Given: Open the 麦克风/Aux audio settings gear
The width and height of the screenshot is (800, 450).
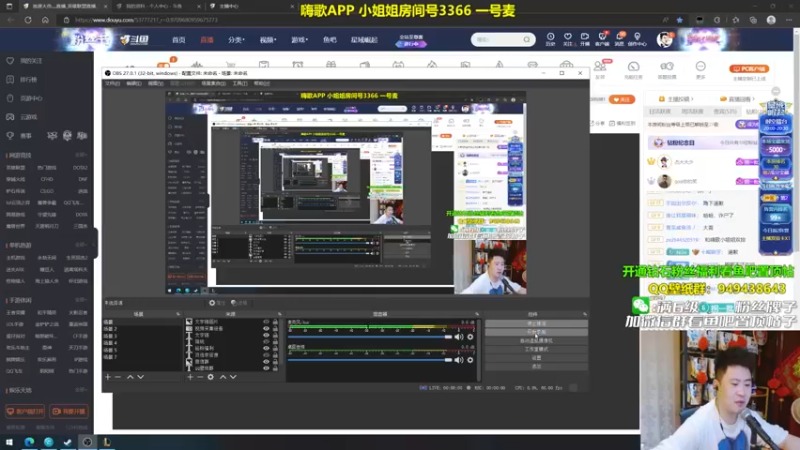Looking at the screenshot, I should point(470,337).
